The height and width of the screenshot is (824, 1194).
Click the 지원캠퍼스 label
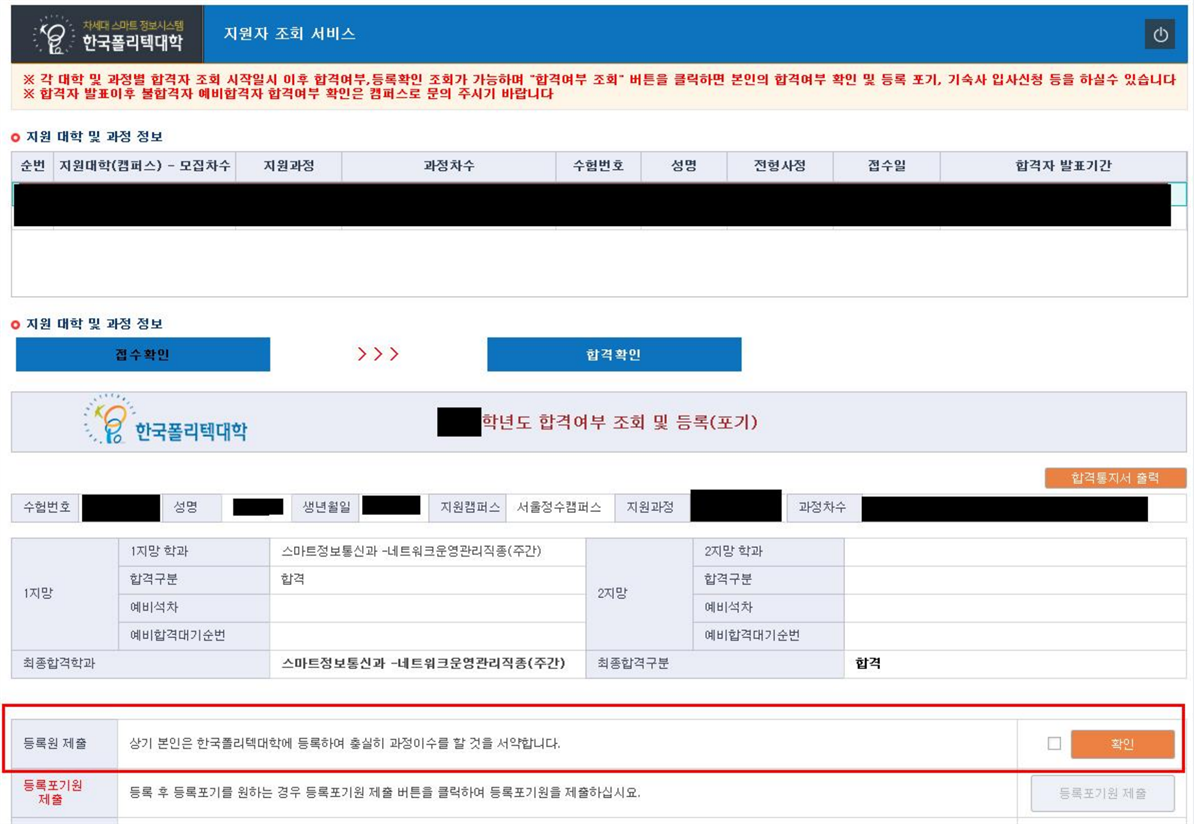(x=470, y=507)
